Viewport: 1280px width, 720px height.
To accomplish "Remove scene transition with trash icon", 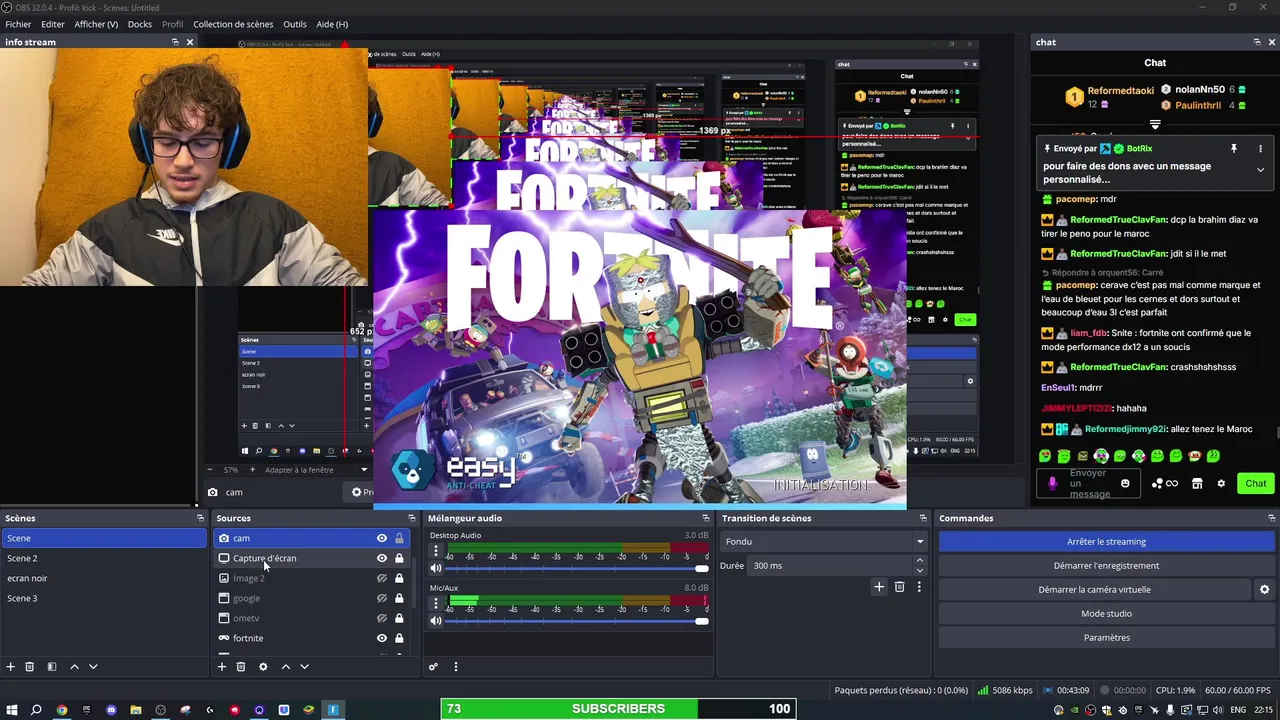I will pyautogui.click(x=899, y=587).
